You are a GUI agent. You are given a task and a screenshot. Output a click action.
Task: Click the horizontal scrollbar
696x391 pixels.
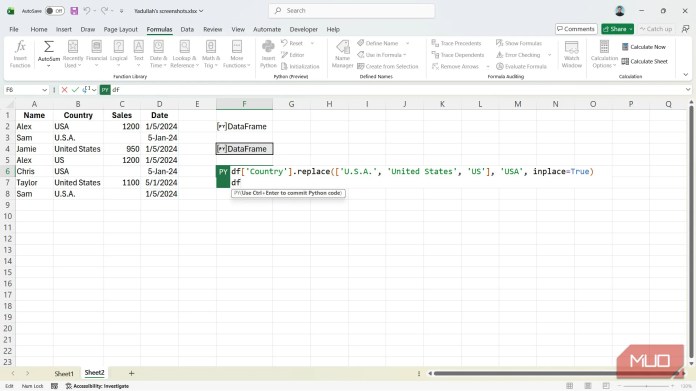pos(557,373)
